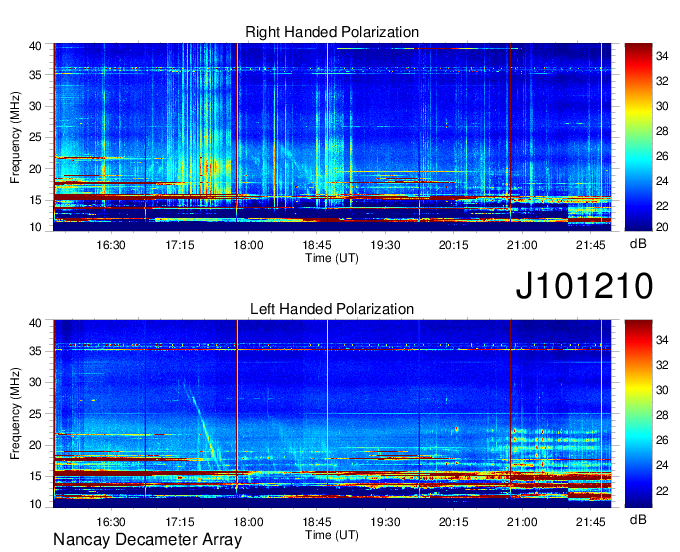This screenshot has width=680, height=552.
Task: Click 21:00 tick under Left Handed plot
Action: click(x=522, y=522)
